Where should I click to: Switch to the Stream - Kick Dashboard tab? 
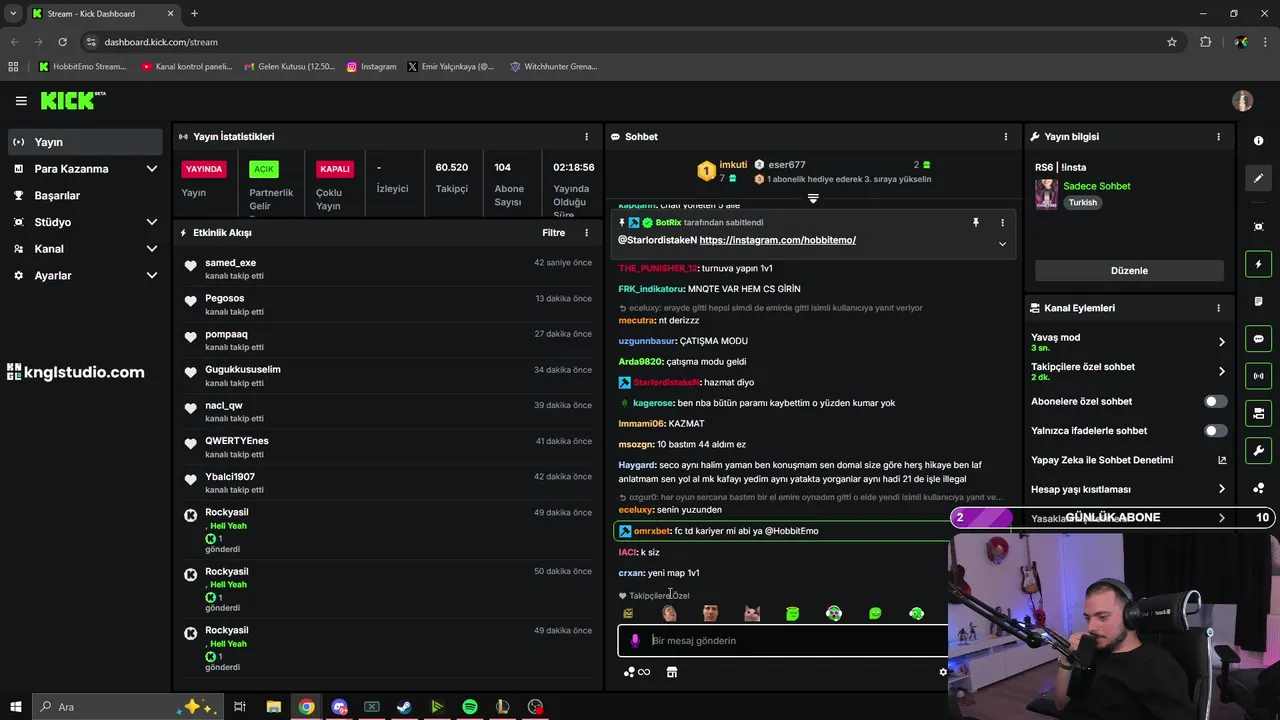point(103,14)
